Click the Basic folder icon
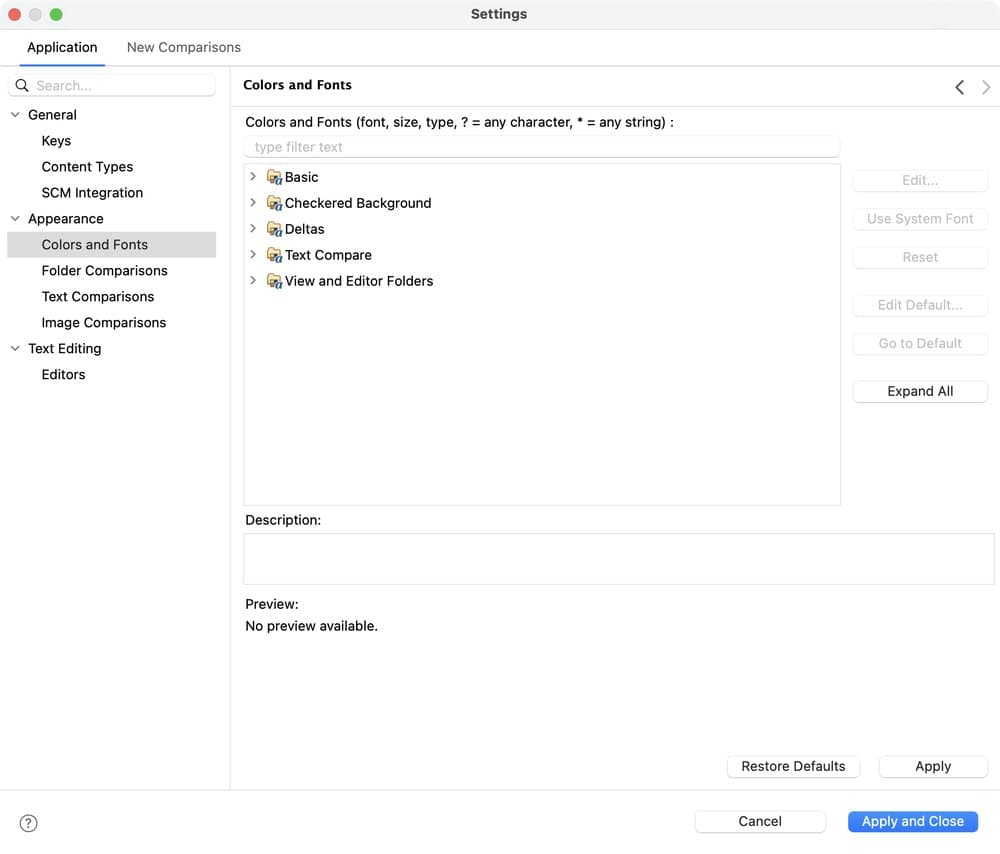 274,177
